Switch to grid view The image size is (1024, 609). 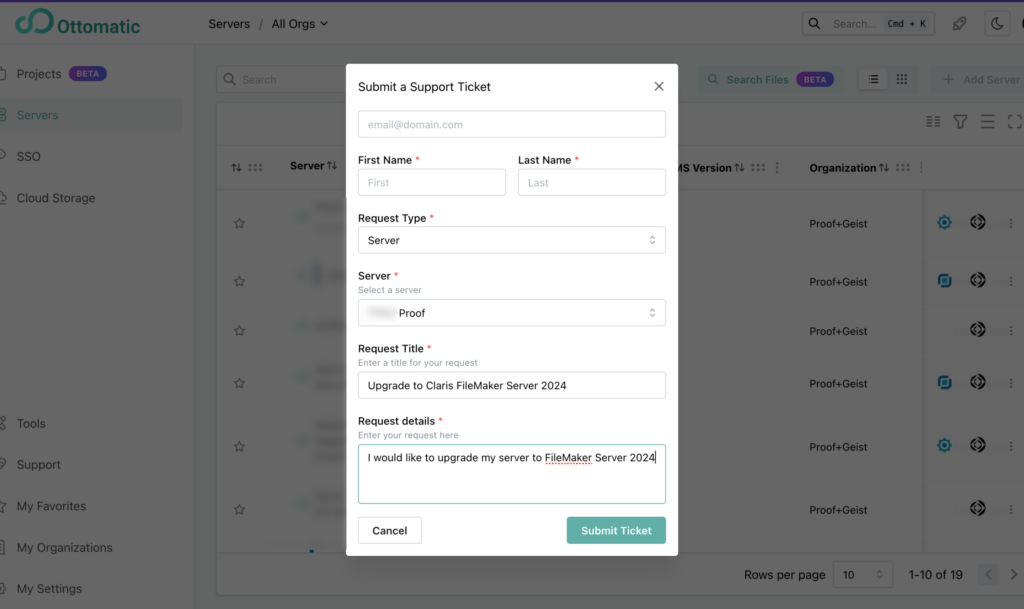[902, 80]
